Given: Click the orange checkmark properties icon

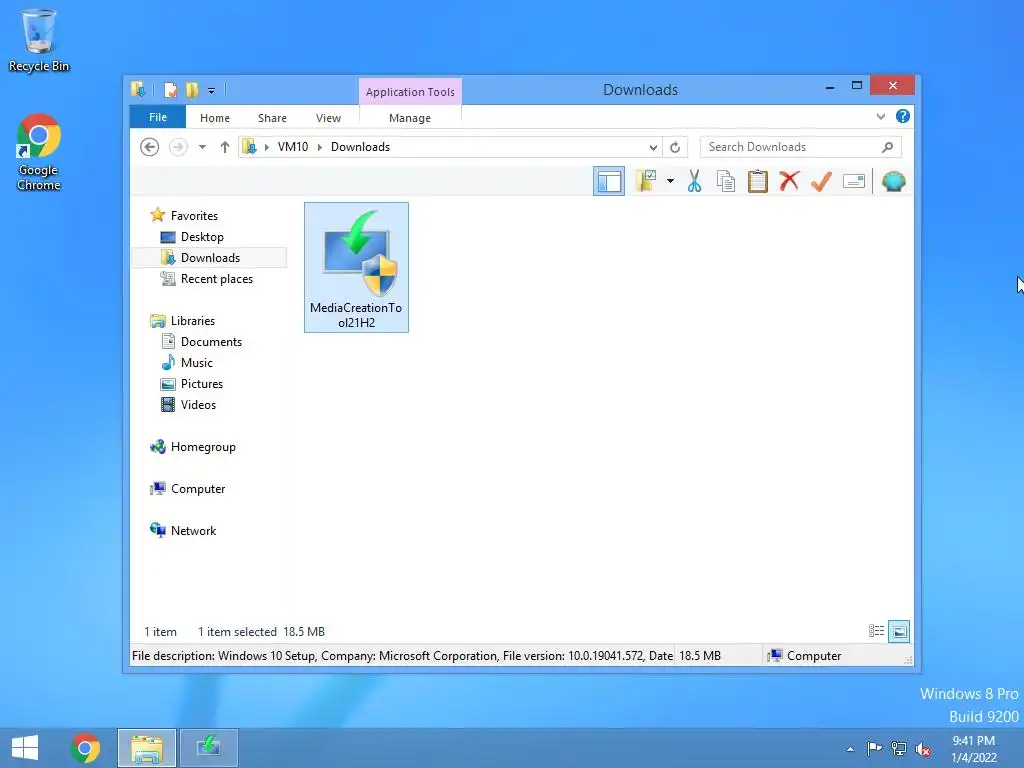Looking at the screenshot, I should tap(821, 182).
